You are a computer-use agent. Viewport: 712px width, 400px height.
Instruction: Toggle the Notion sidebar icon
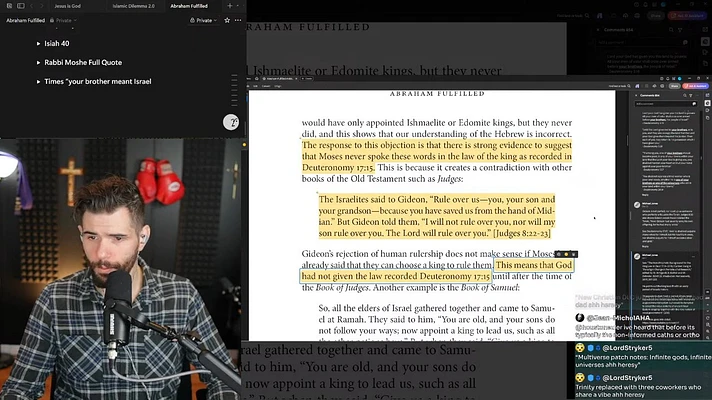click(9, 6)
